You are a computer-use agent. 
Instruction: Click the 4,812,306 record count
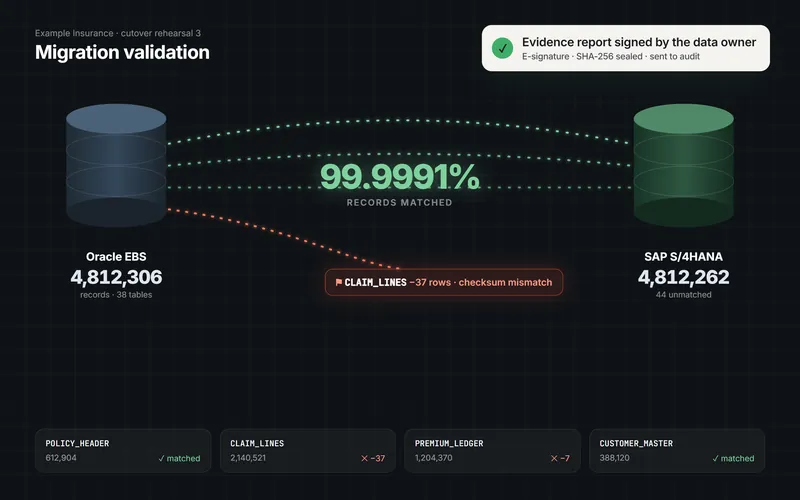coord(116,277)
